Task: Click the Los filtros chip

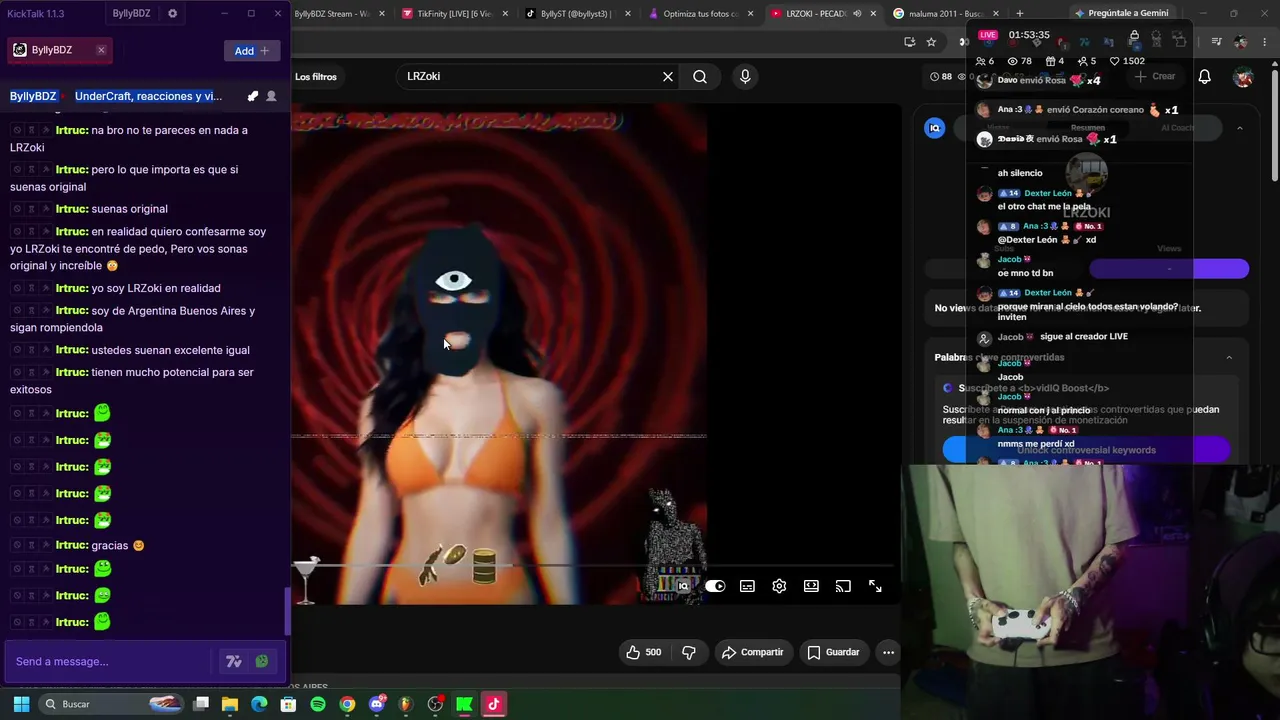Action: tap(316, 77)
